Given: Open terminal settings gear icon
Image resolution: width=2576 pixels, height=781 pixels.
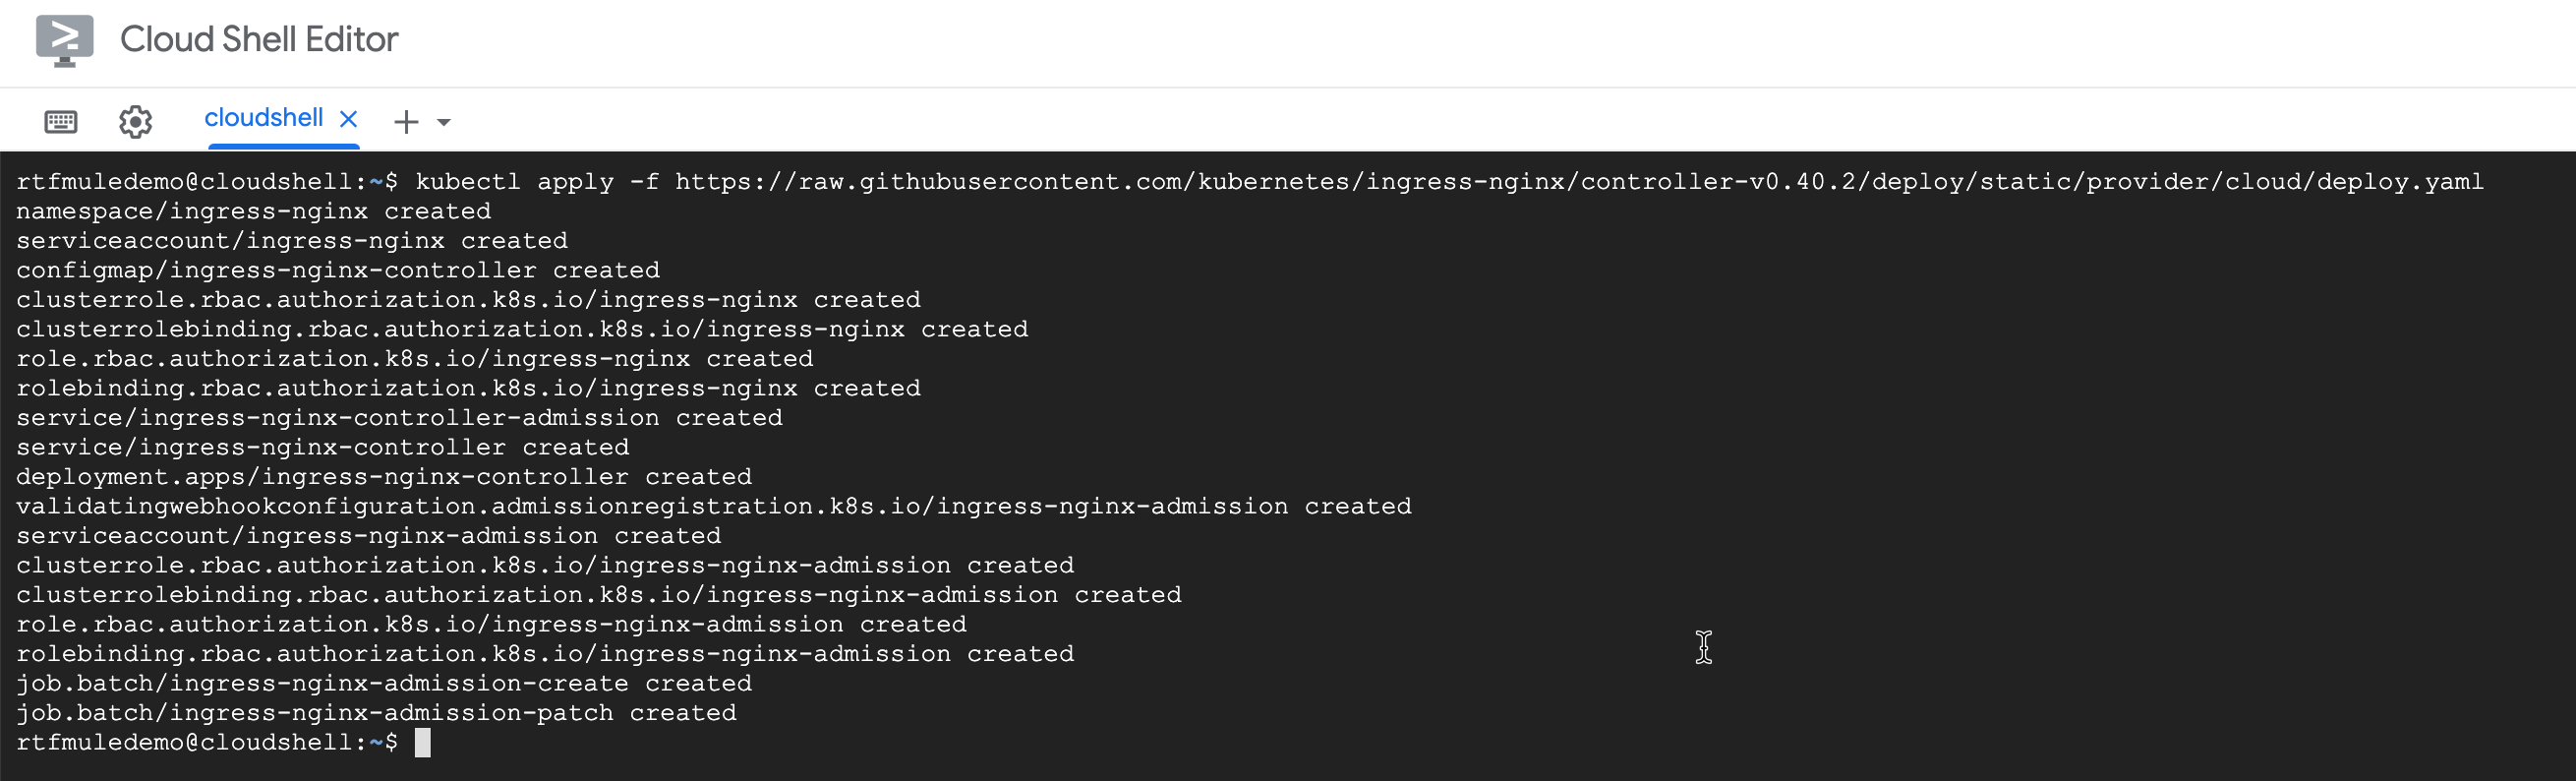Looking at the screenshot, I should coord(135,122).
